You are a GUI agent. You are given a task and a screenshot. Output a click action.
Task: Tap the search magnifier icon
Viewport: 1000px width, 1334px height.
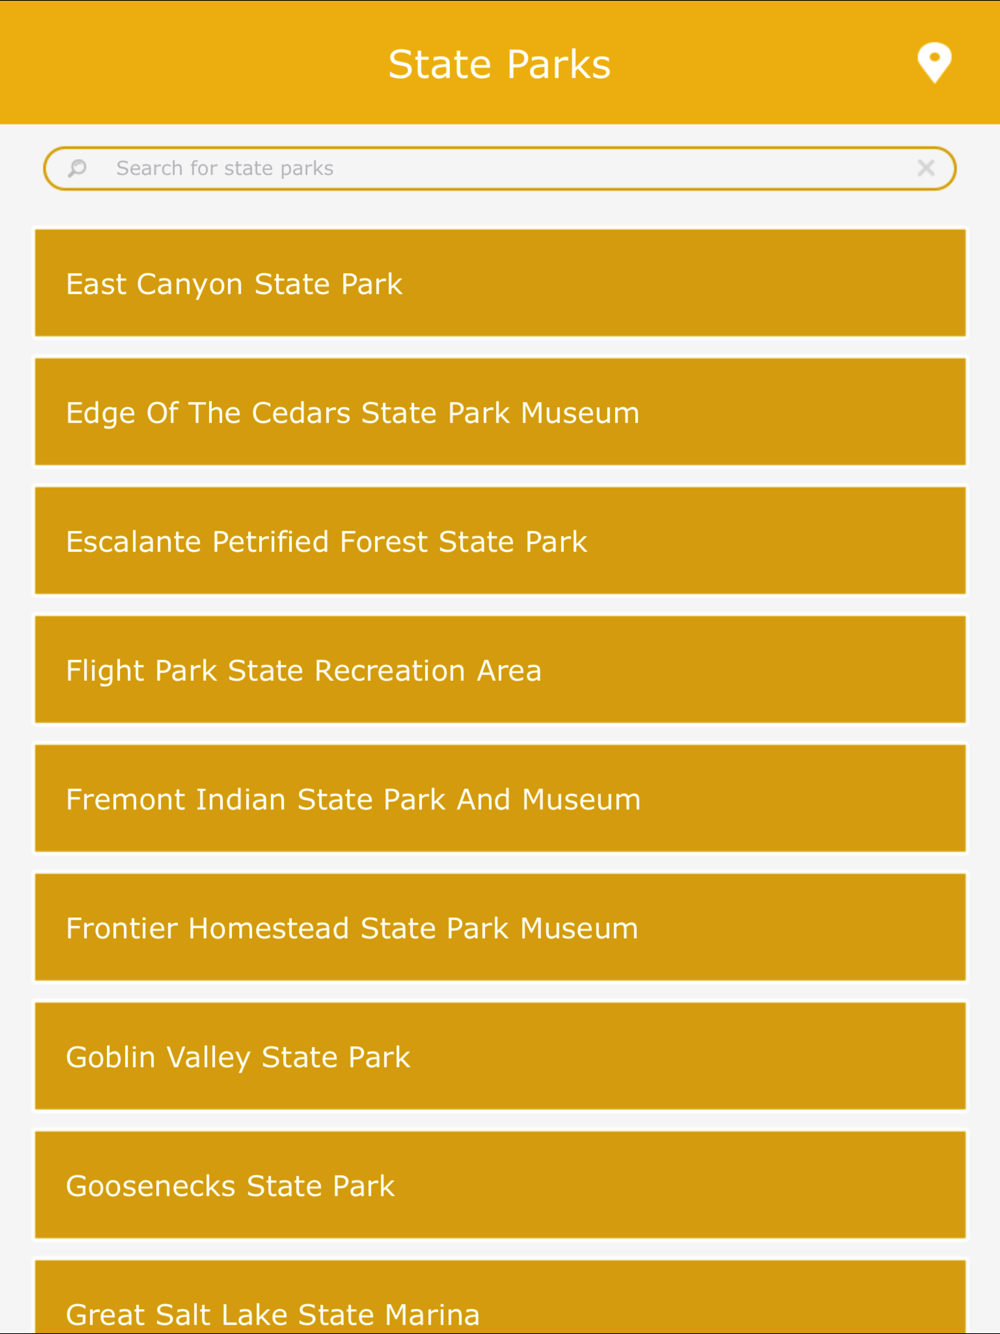click(78, 168)
